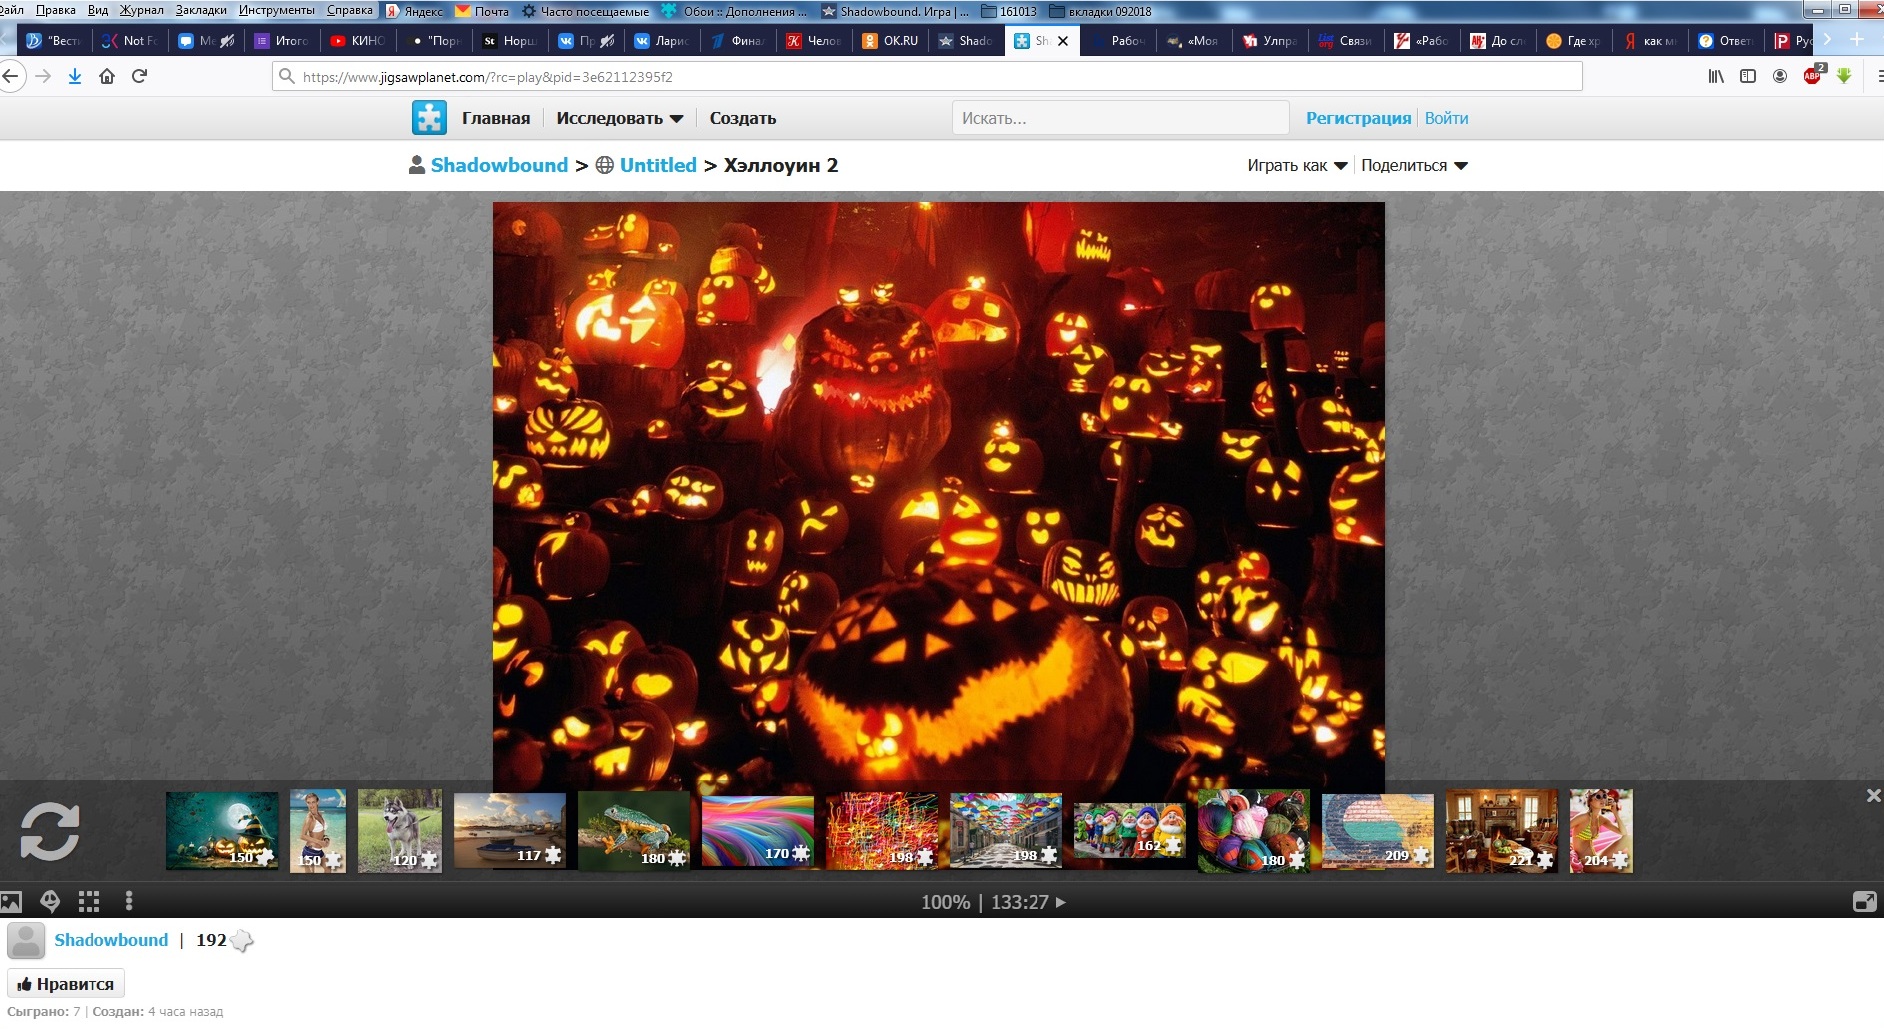Click the ghost image icon in toolbar
Screen dimensions: 1884x1029
[x=50, y=902]
